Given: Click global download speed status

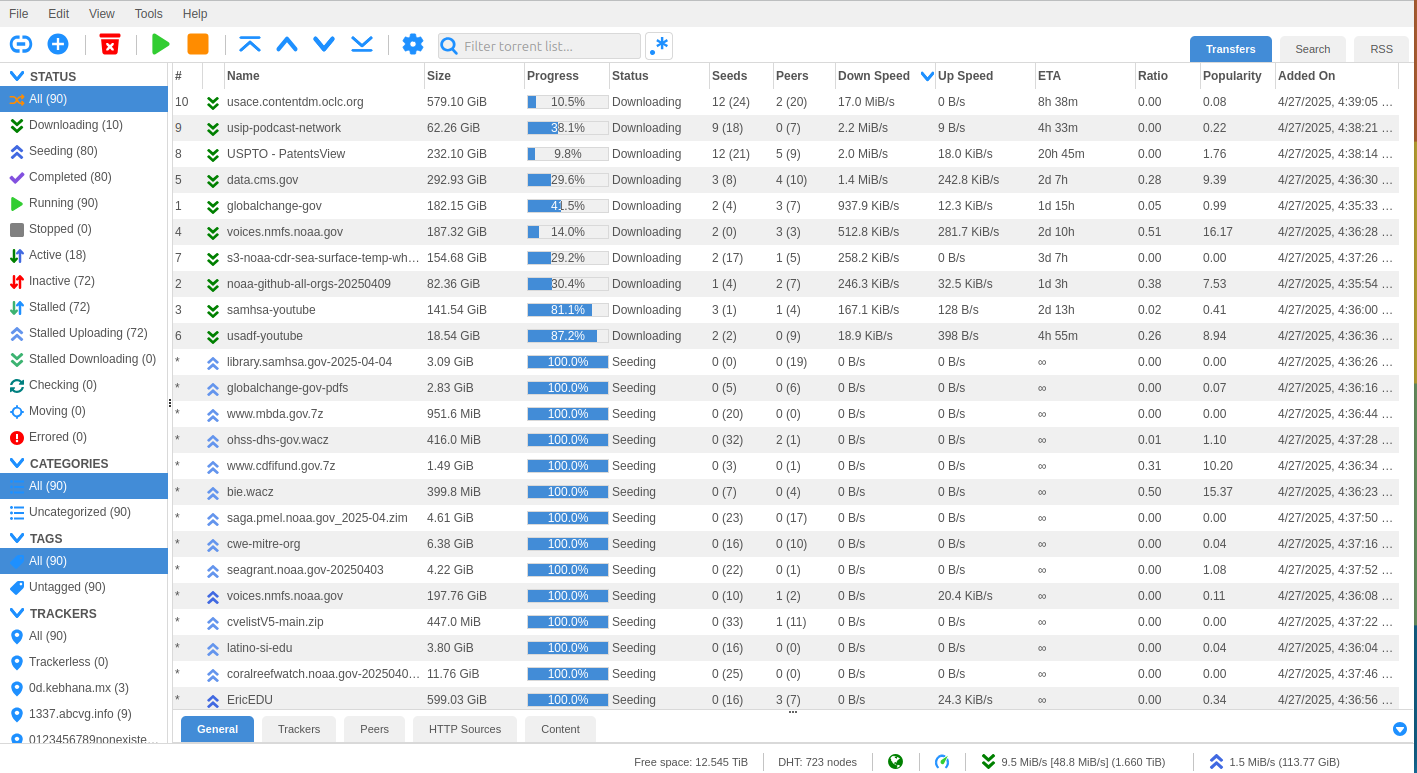Looking at the screenshot, I should [1073, 762].
